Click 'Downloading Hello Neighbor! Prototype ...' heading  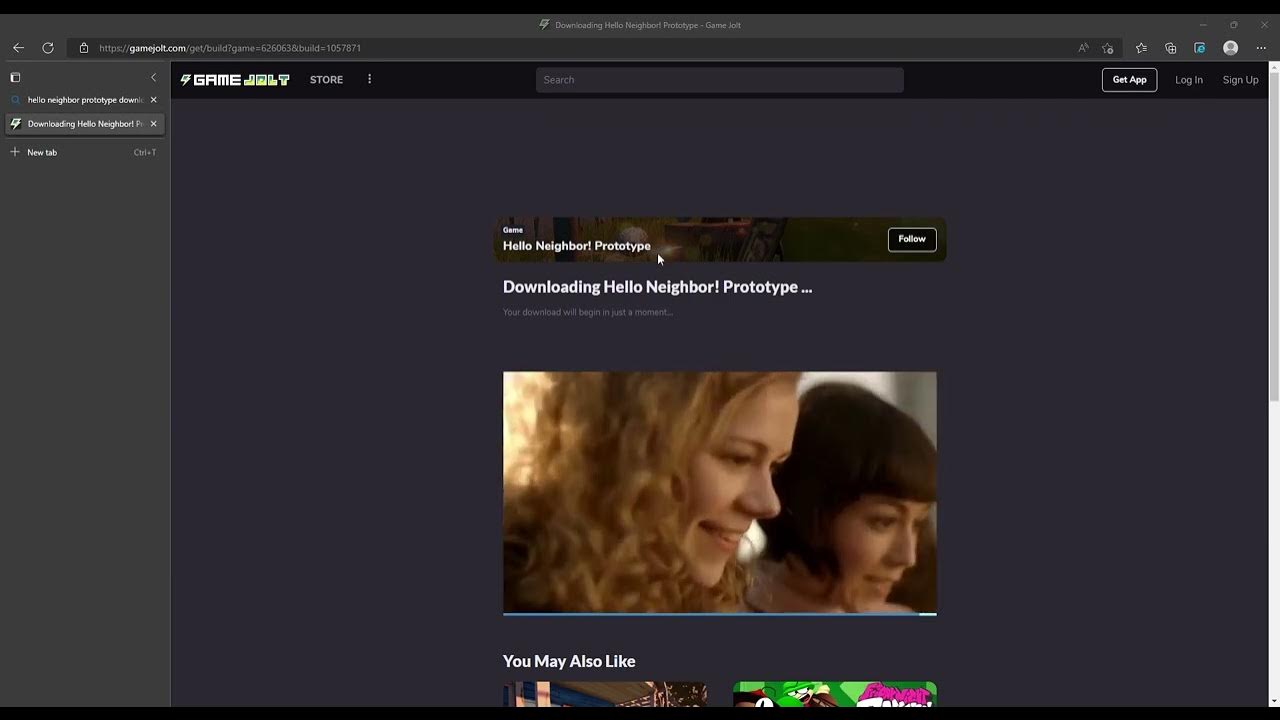tap(657, 287)
